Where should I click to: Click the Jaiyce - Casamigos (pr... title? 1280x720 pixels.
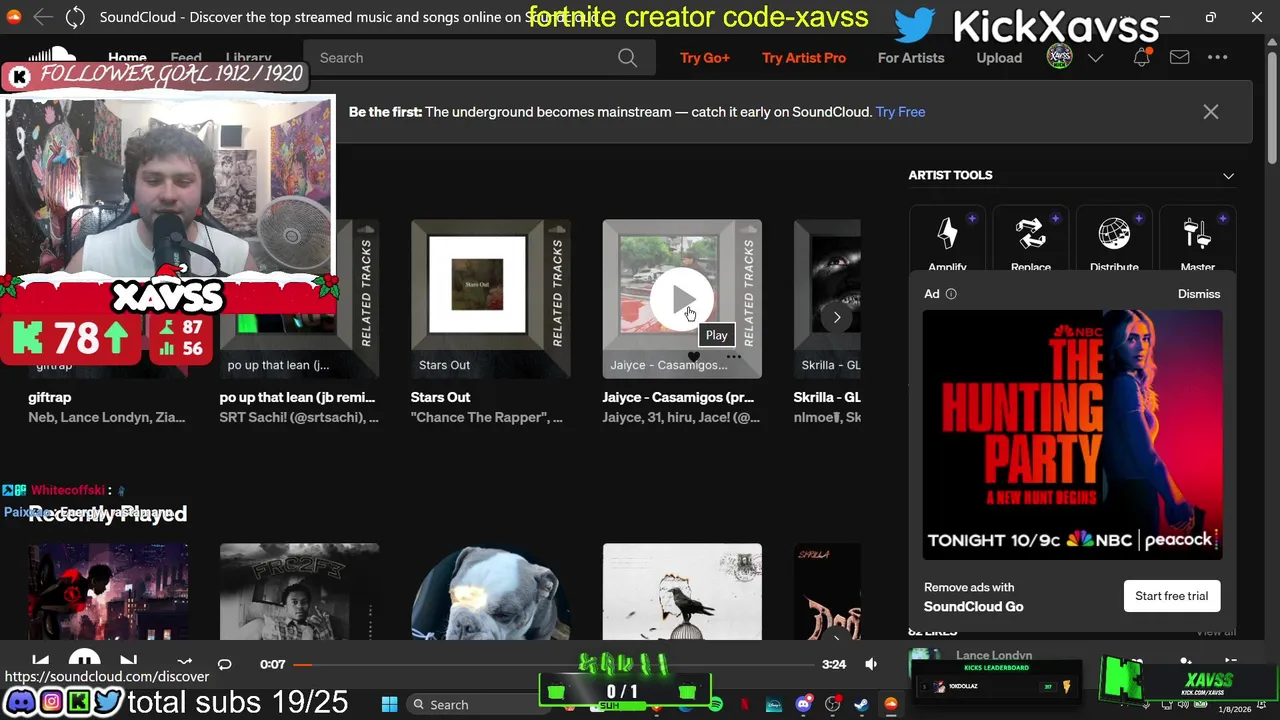[x=680, y=397]
